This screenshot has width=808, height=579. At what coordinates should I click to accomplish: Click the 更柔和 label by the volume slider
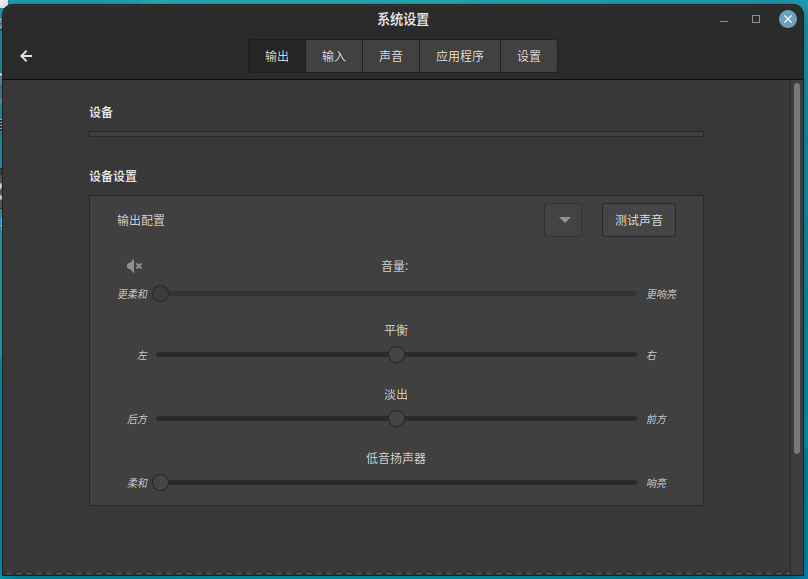click(x=132, y=294)
